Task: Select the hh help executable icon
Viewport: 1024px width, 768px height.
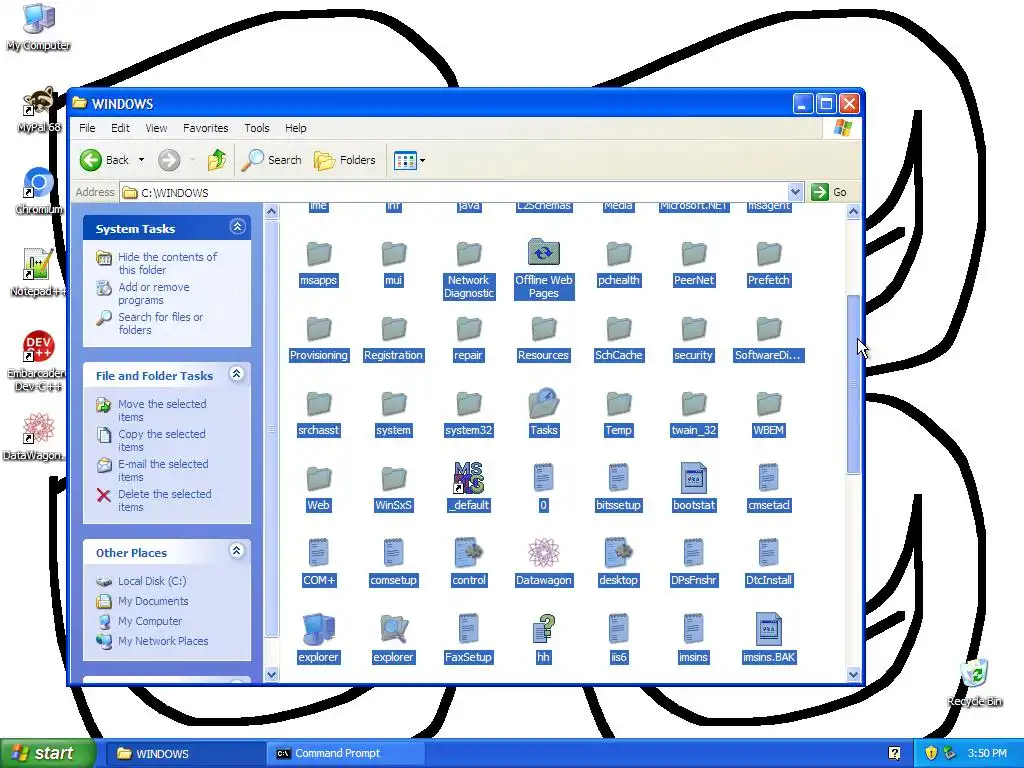Action: click(x=543, y=628)
